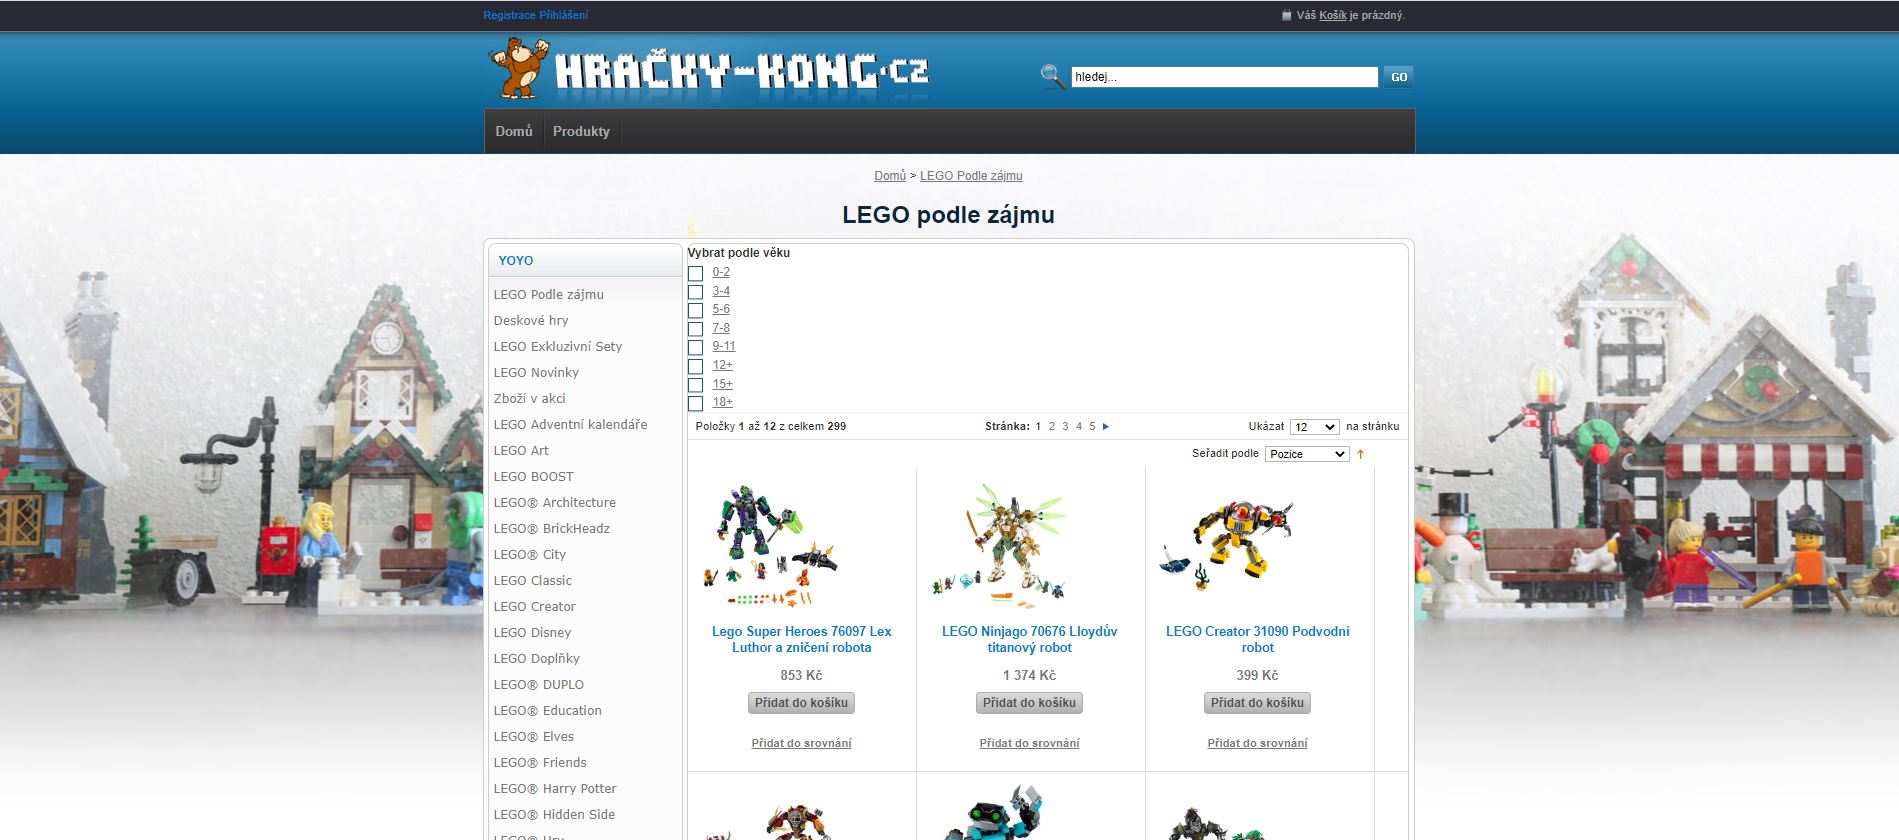Screen dimensions: 1899x840
Task: Go to page 3 of results
Action: coord(1065,427)
